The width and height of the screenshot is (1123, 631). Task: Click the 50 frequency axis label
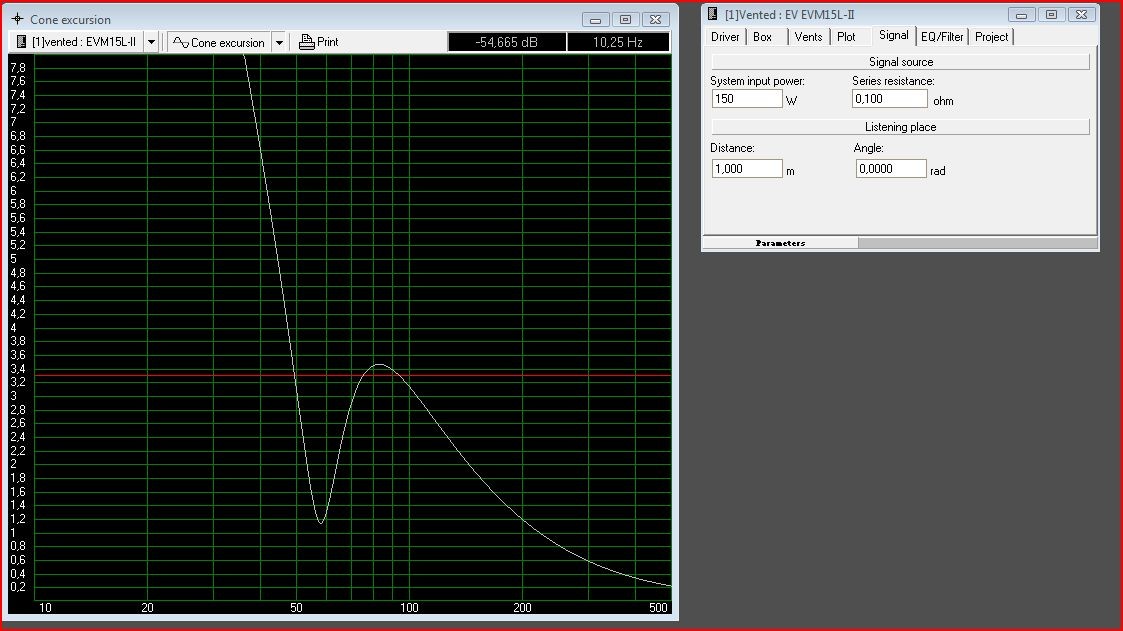297,608
